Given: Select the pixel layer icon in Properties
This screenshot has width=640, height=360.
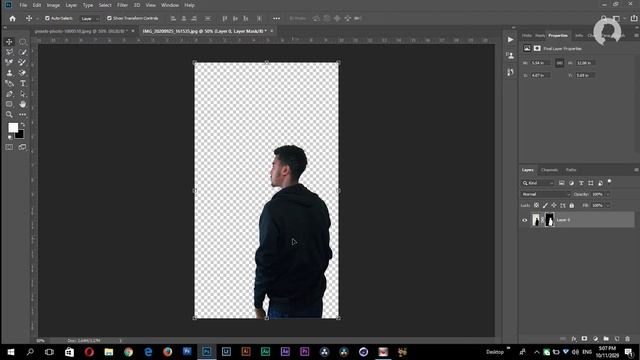Looking at the screenshot, I should point(527,49).
